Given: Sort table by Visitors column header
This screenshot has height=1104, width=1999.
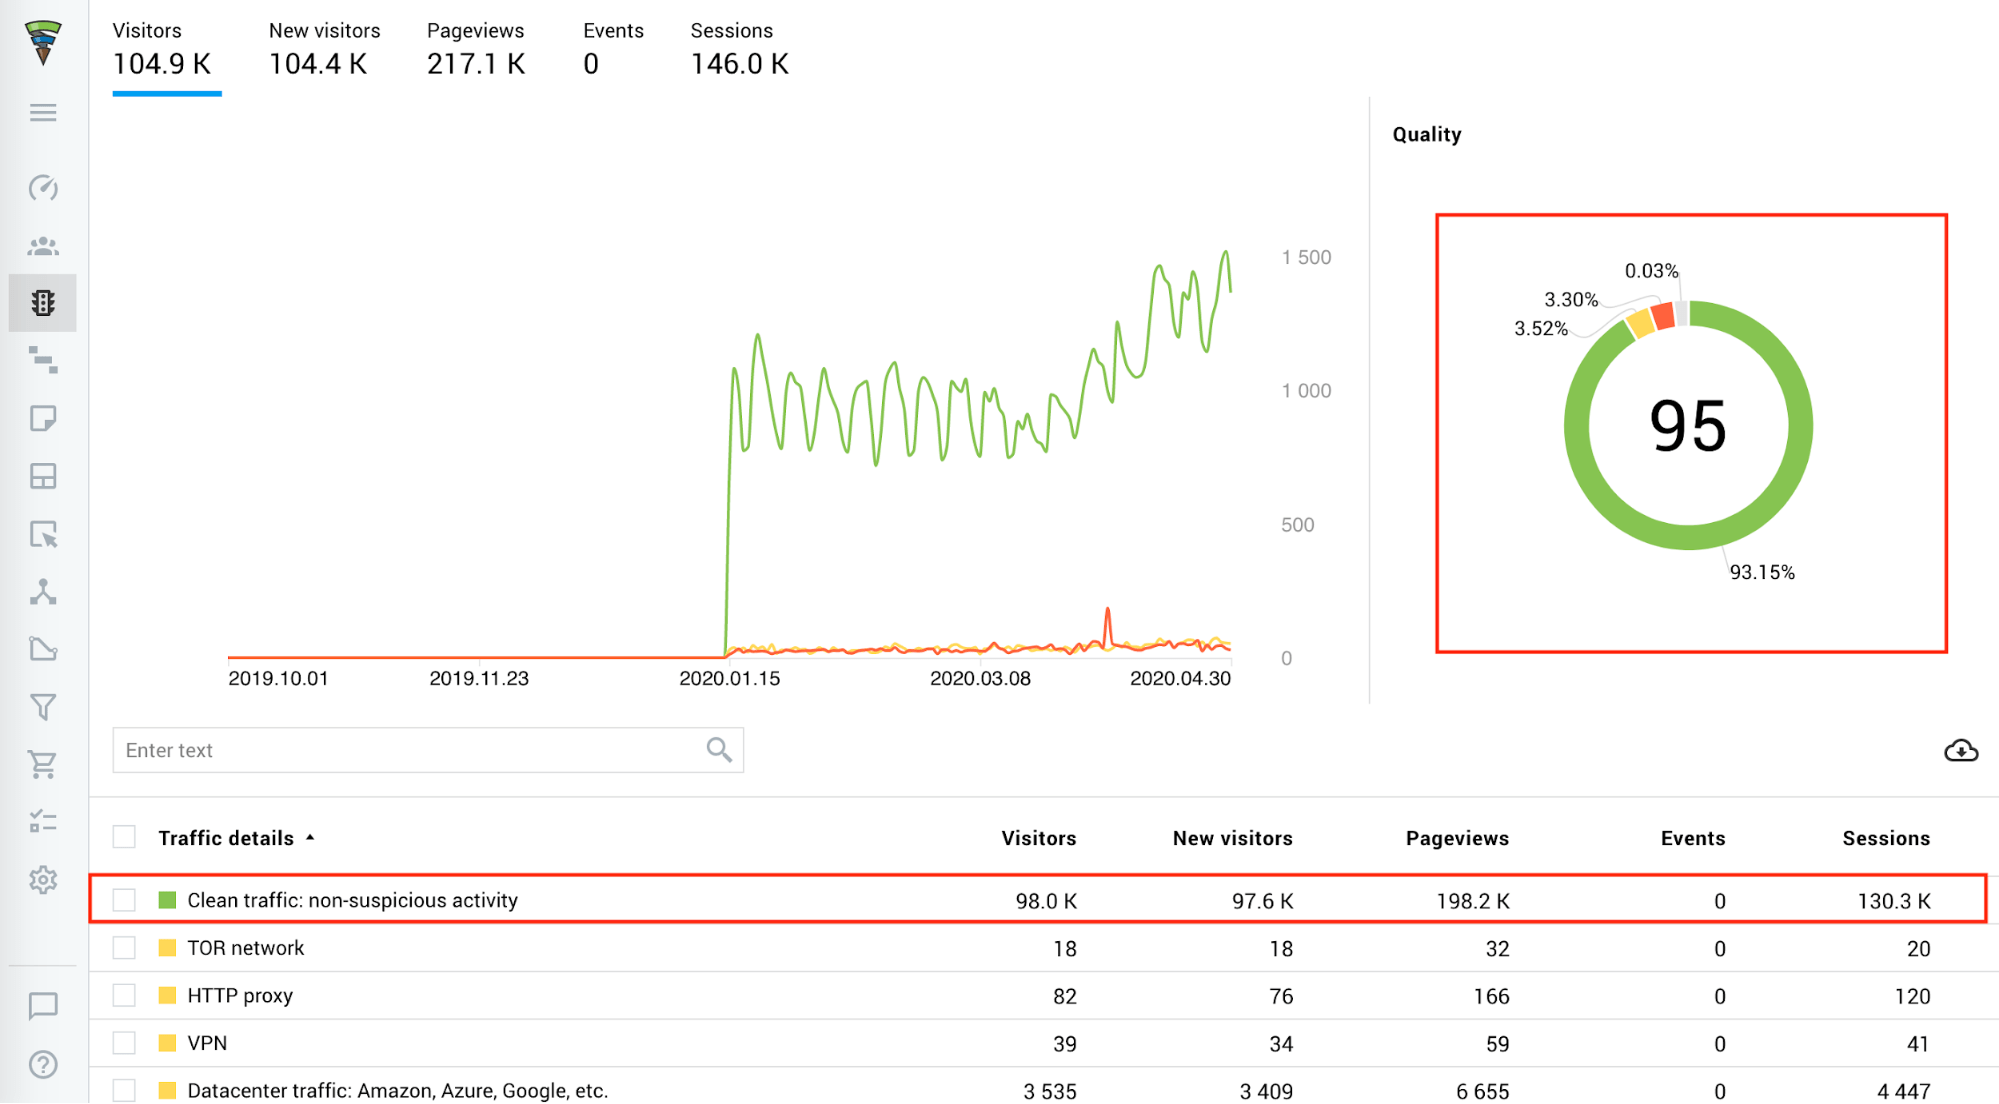Looking at the screenshot, I should (x=1039, y=838).
